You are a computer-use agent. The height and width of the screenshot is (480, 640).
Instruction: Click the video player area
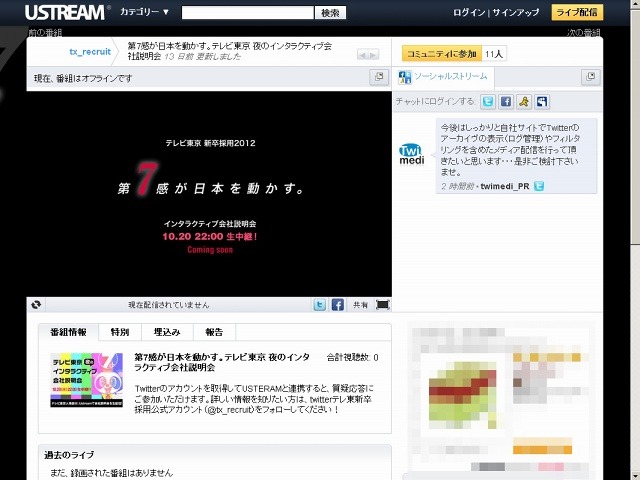point(209,194)
